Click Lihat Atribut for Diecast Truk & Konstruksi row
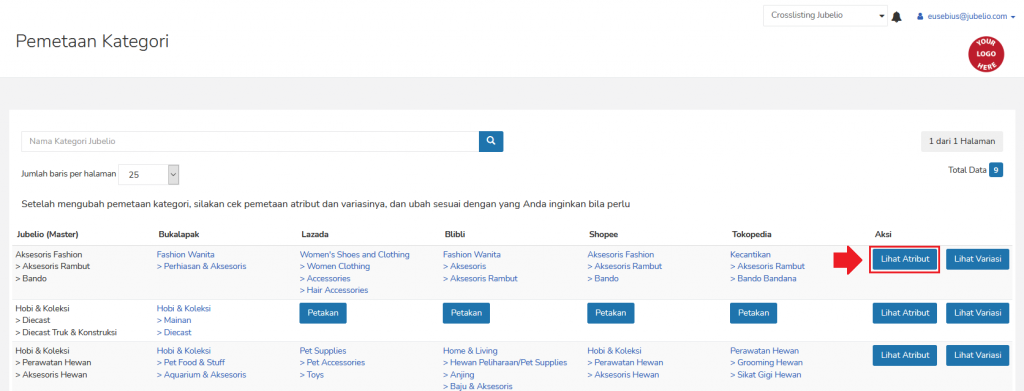Viewport: 1024px width, 391px height. click(x=904, y=313)
